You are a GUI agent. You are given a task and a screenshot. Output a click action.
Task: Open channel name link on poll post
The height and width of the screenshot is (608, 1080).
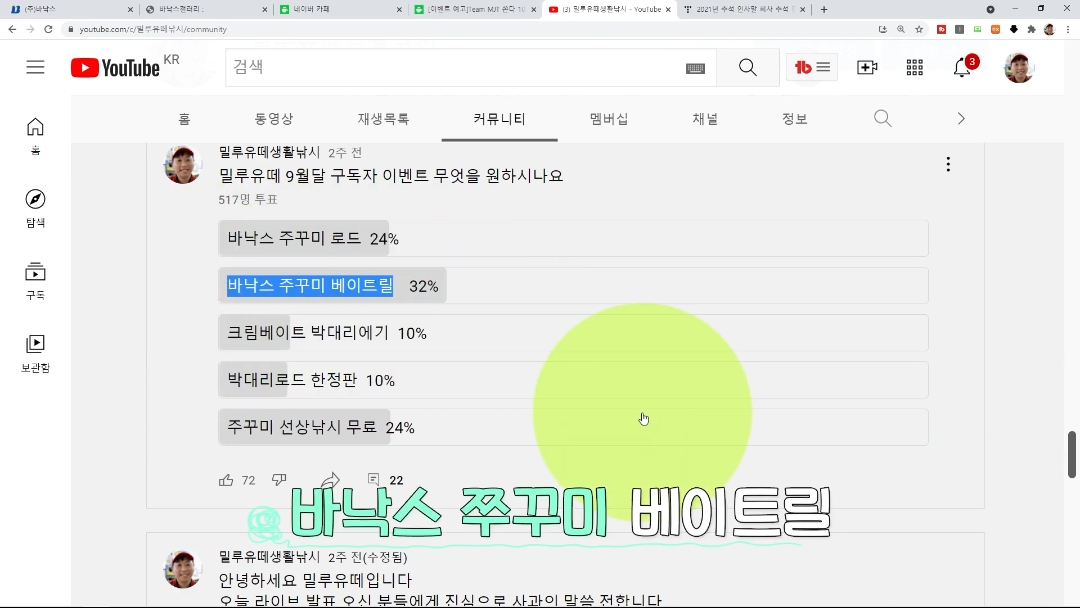pos(269,152)
